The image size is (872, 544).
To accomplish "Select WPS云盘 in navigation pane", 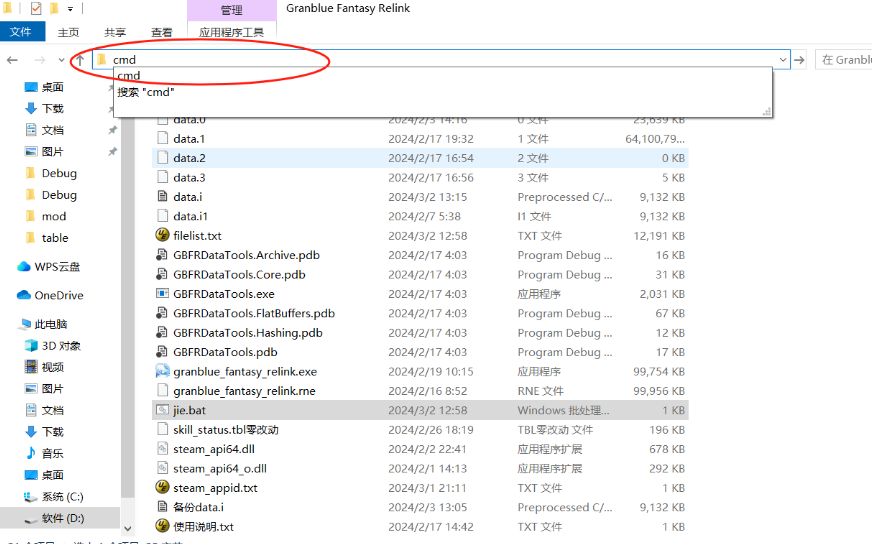I will tap(49, 266).
